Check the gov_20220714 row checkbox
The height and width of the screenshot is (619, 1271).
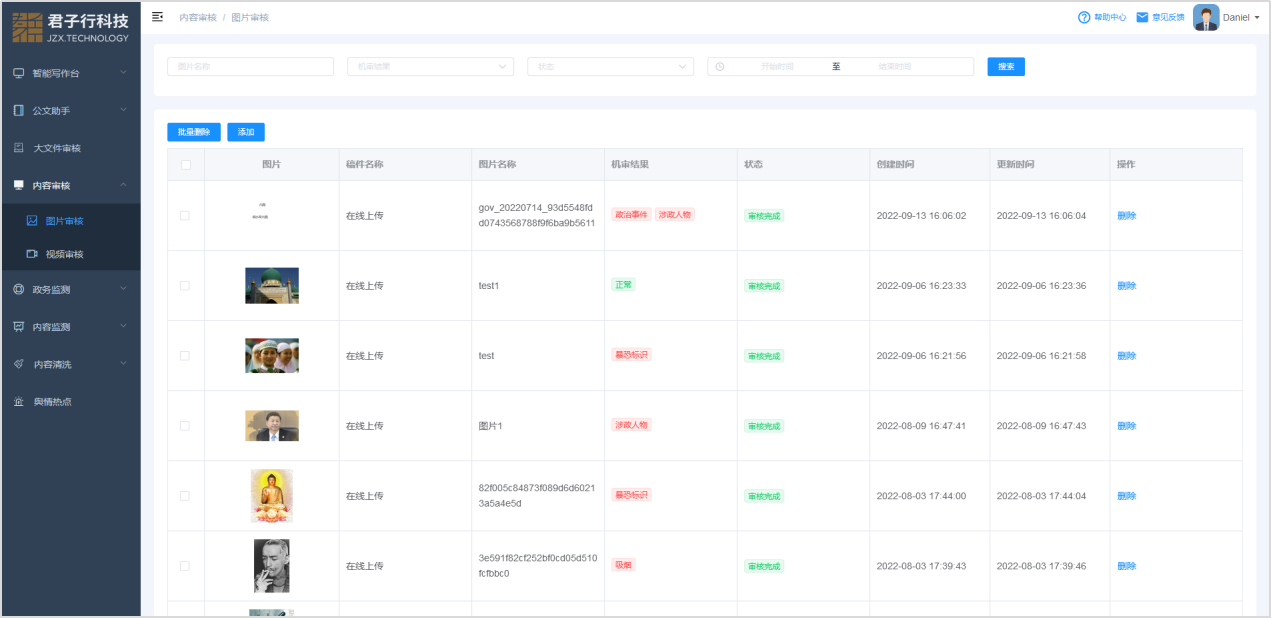(185, 215)
